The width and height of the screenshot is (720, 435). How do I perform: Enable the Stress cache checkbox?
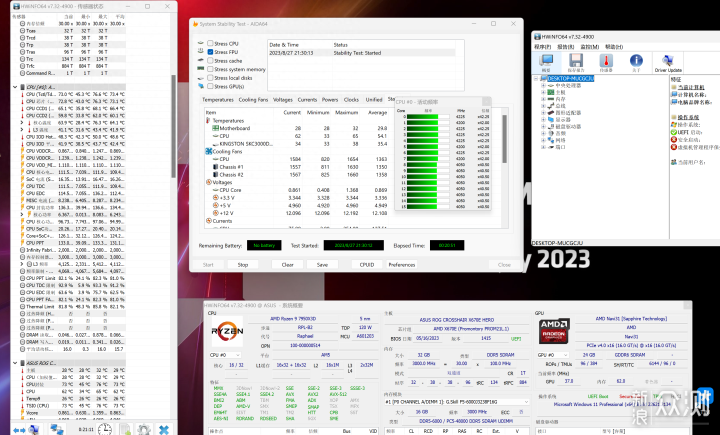[210, 61]
